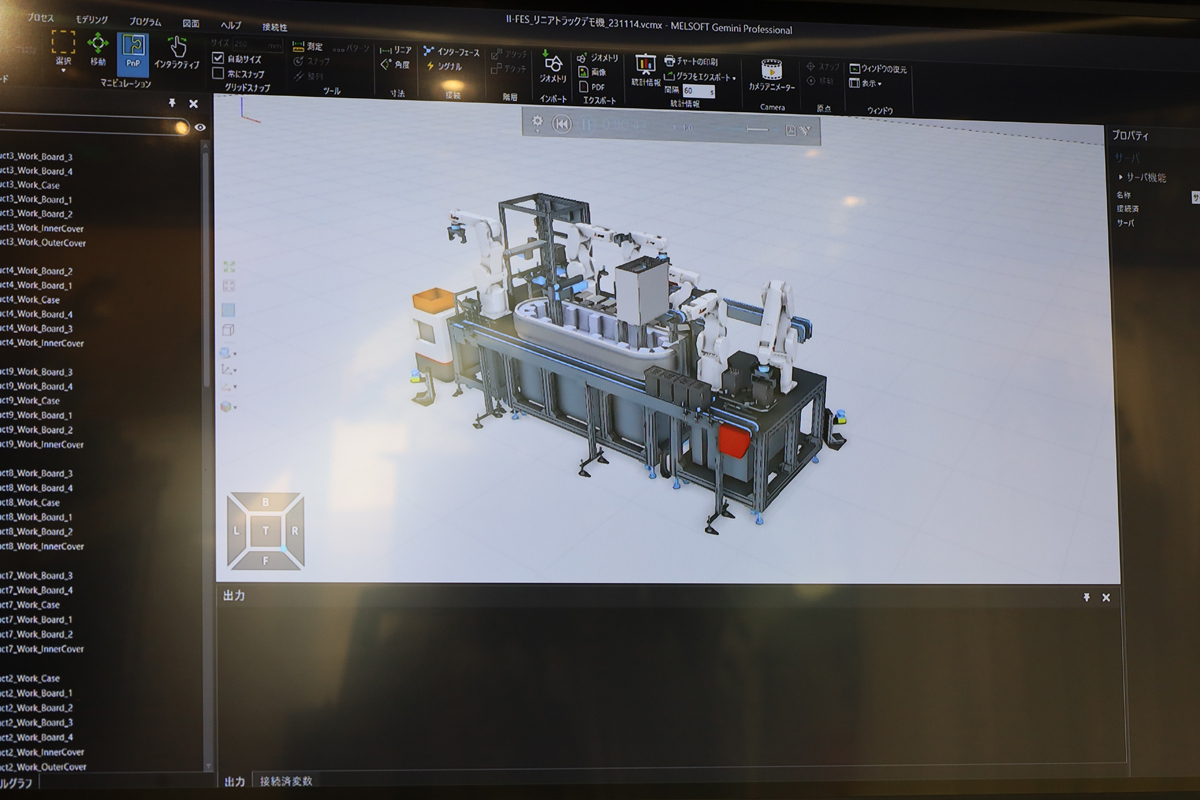Add a リニア linear dimension

click(396, 50)
